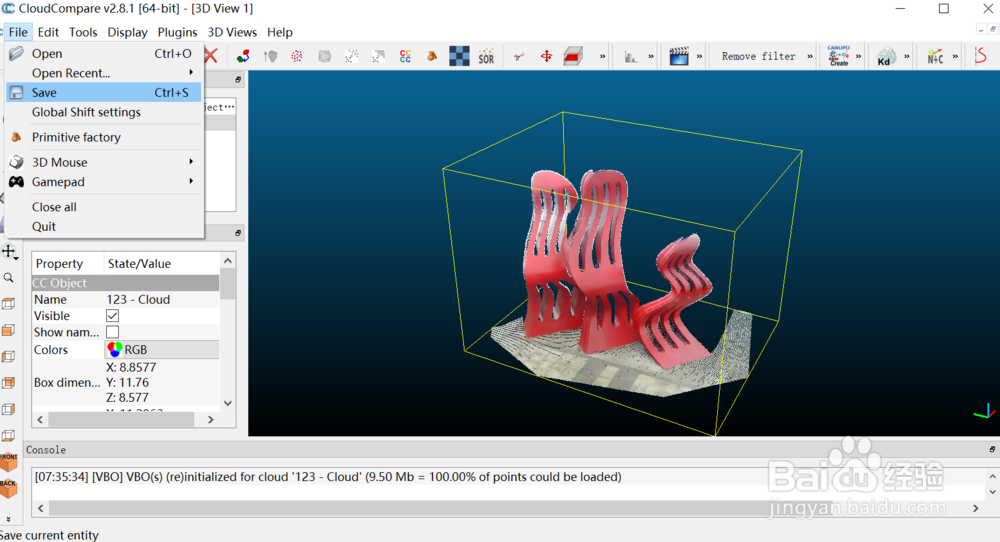Expand toolbar overflow next to histogram icon
The image size is (1000, 542).
pos(651,57)
